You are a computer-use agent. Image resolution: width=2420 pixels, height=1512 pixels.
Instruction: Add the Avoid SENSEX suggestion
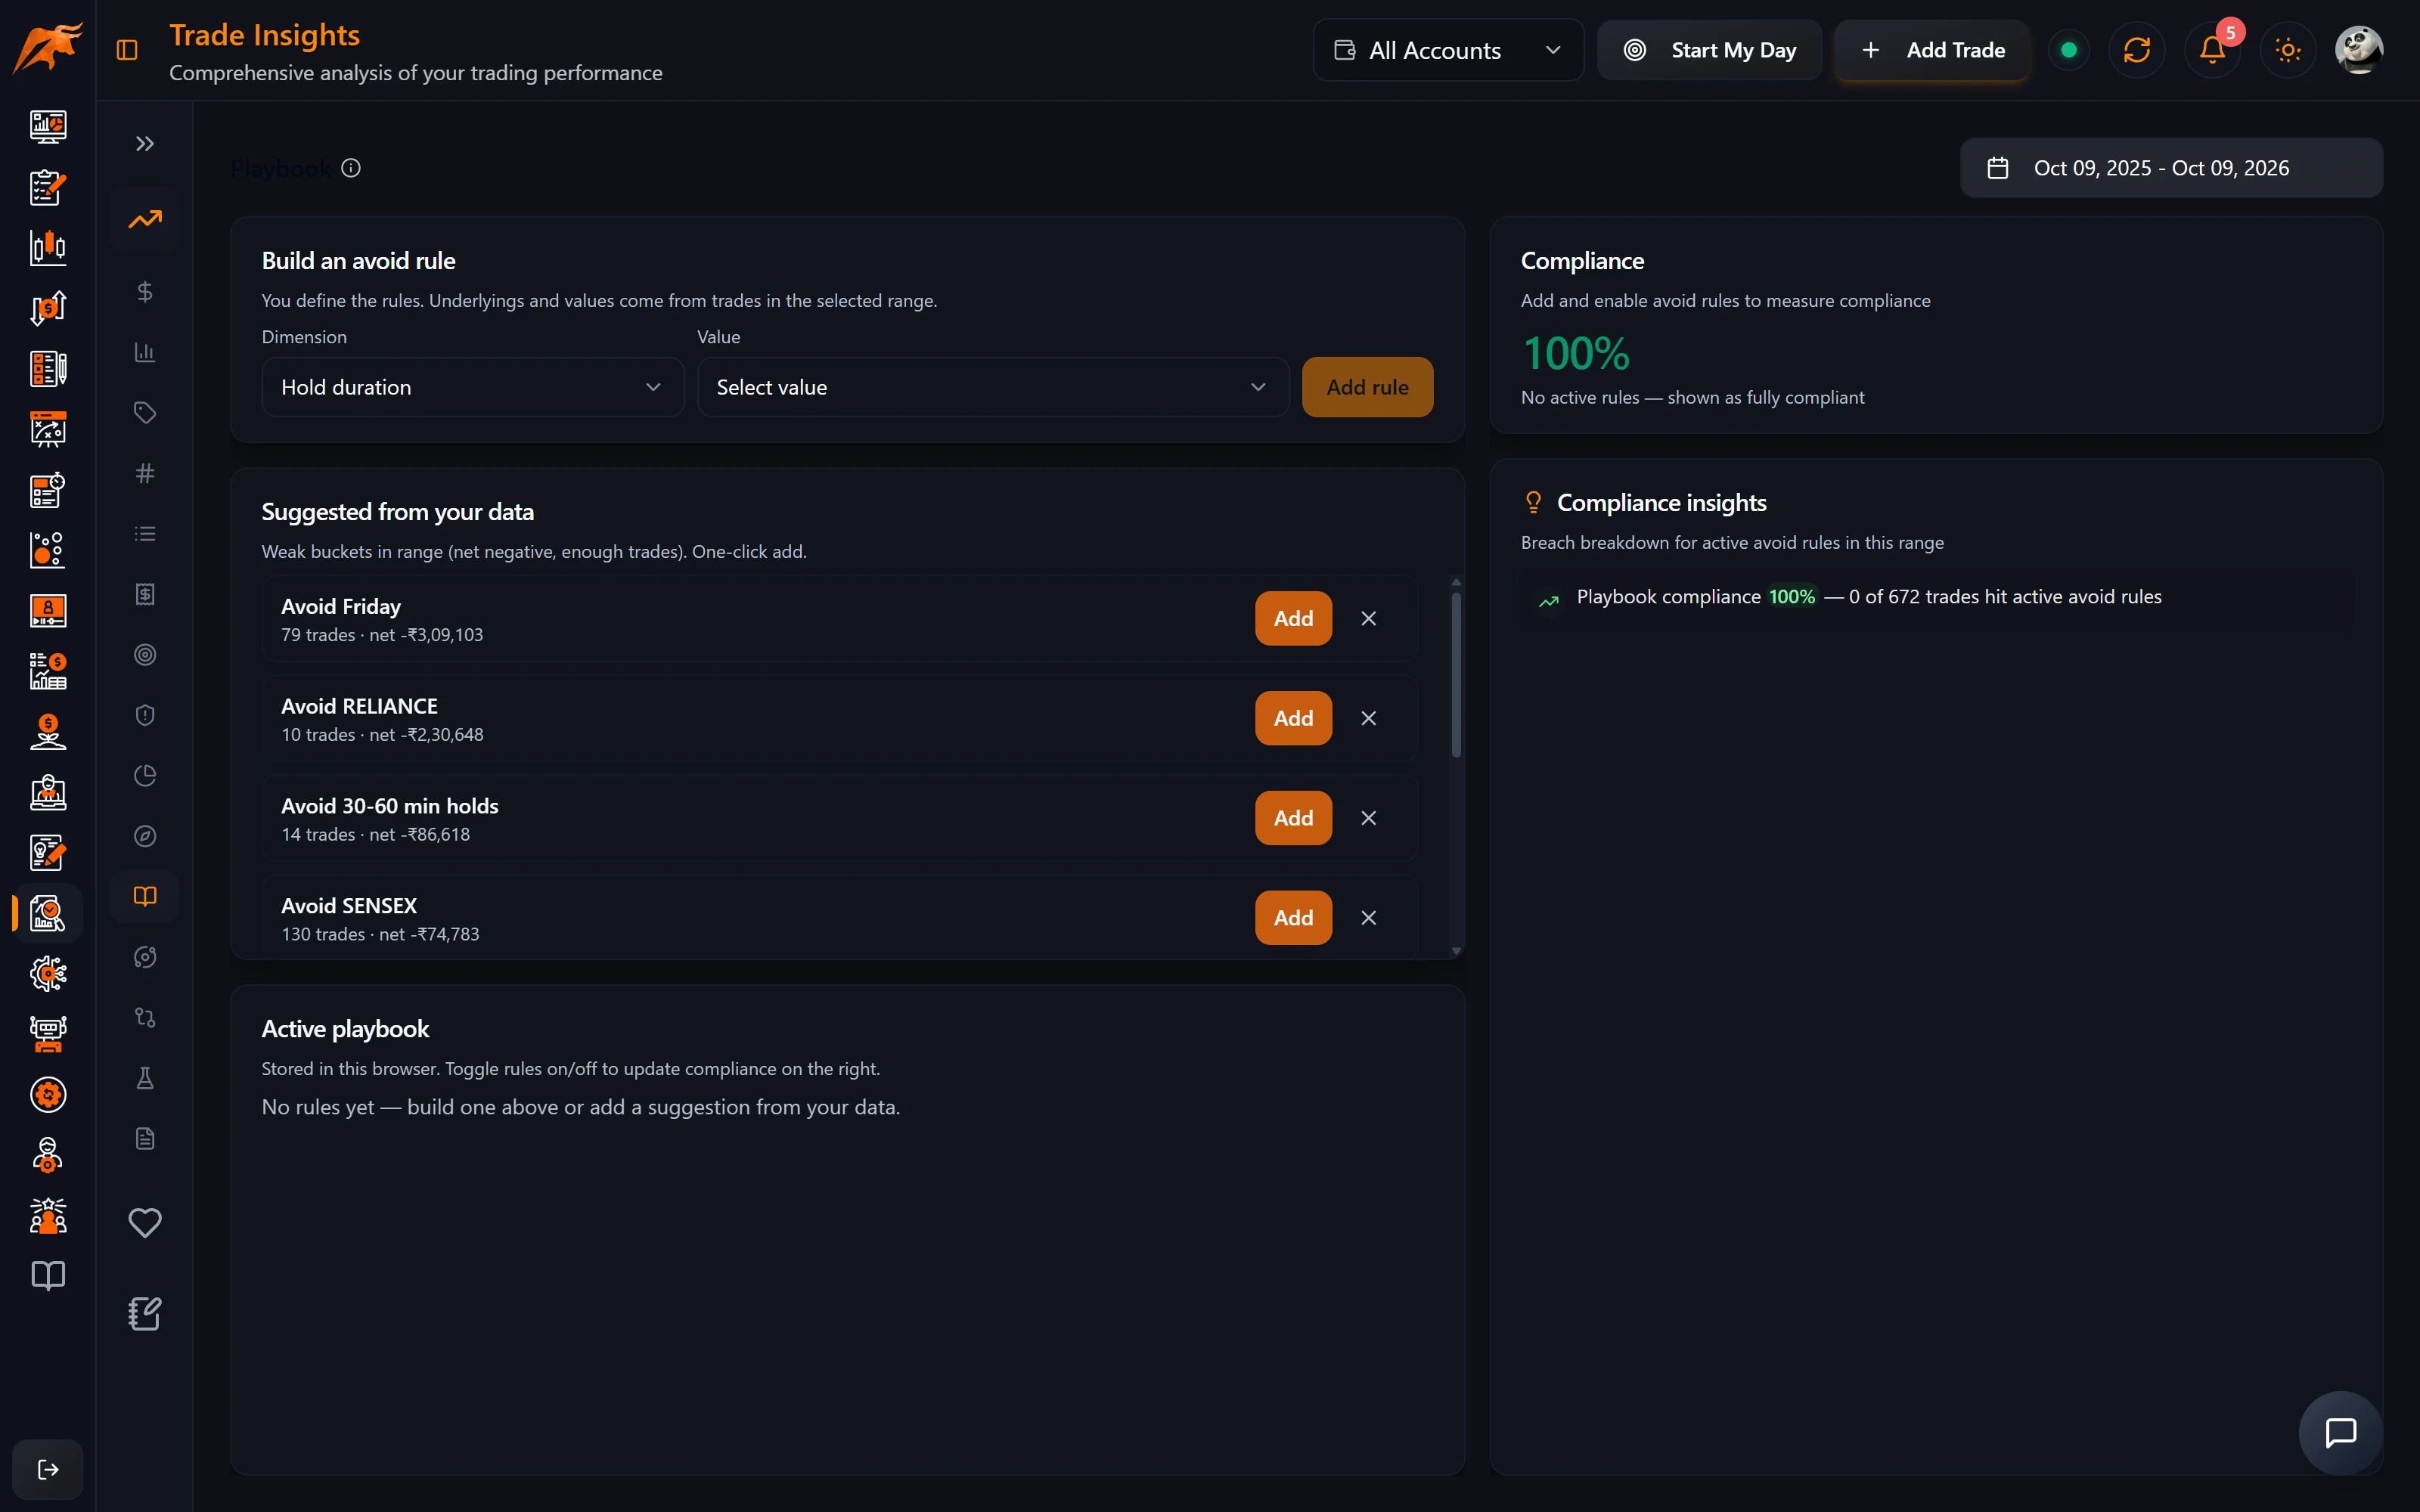tap(1293, 917)
